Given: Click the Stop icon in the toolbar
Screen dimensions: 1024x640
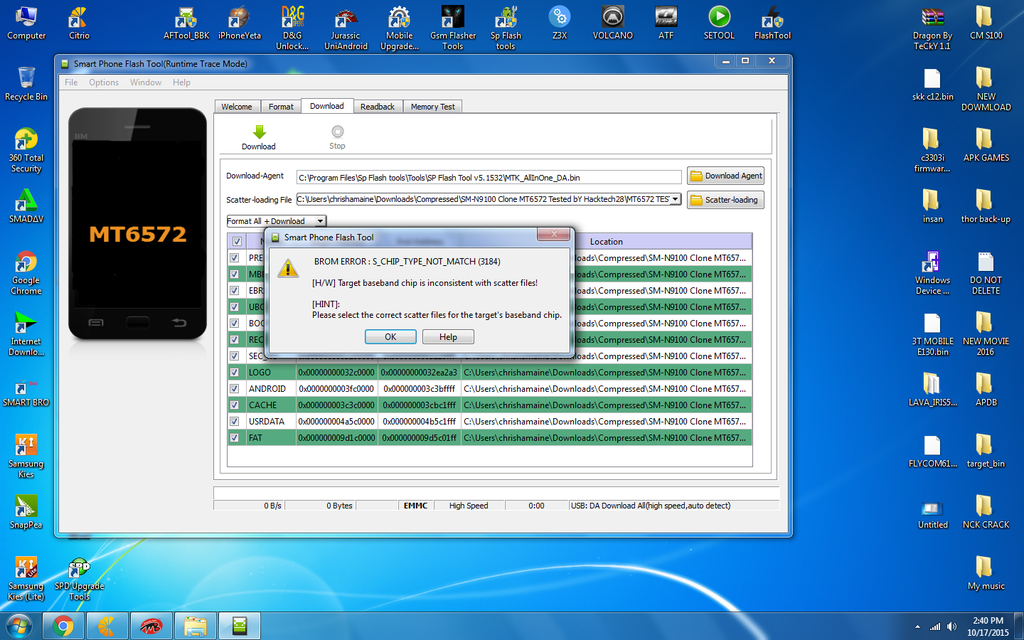Looking at the screenshot, I should pyautogui.click(x=337, y=131).
